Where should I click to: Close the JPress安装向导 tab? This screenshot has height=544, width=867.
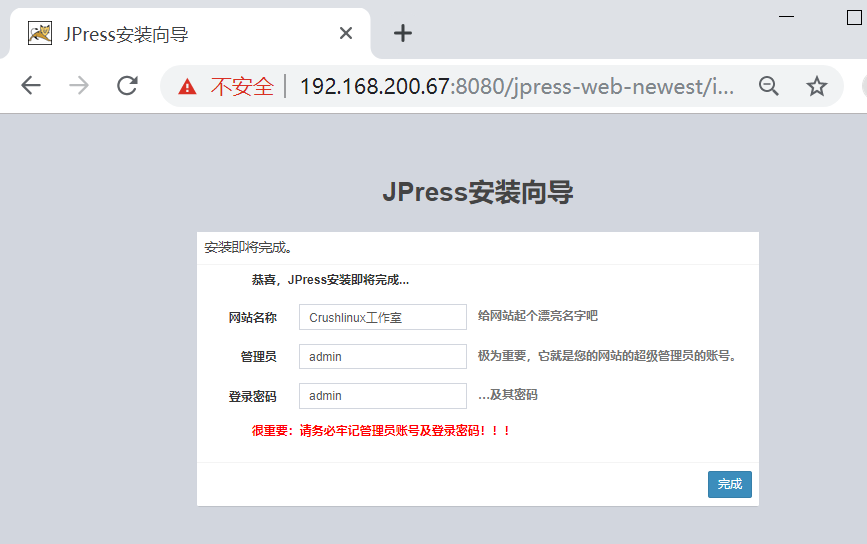coord(346,34)
